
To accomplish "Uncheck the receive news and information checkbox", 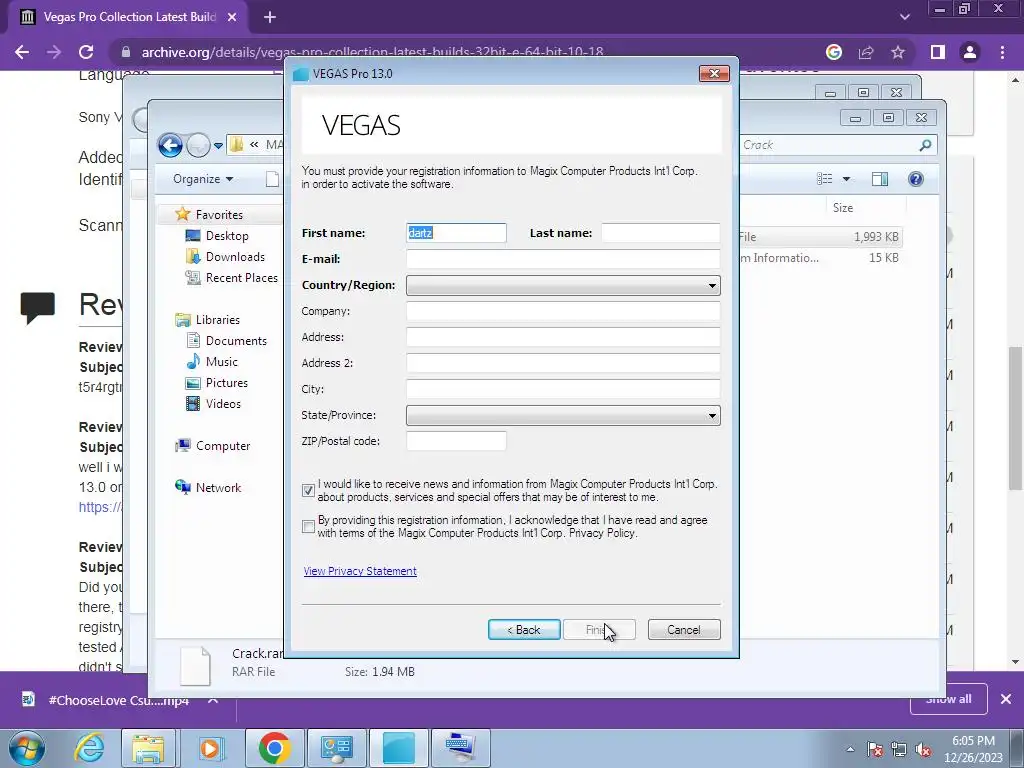I will [x=308, y=490].
